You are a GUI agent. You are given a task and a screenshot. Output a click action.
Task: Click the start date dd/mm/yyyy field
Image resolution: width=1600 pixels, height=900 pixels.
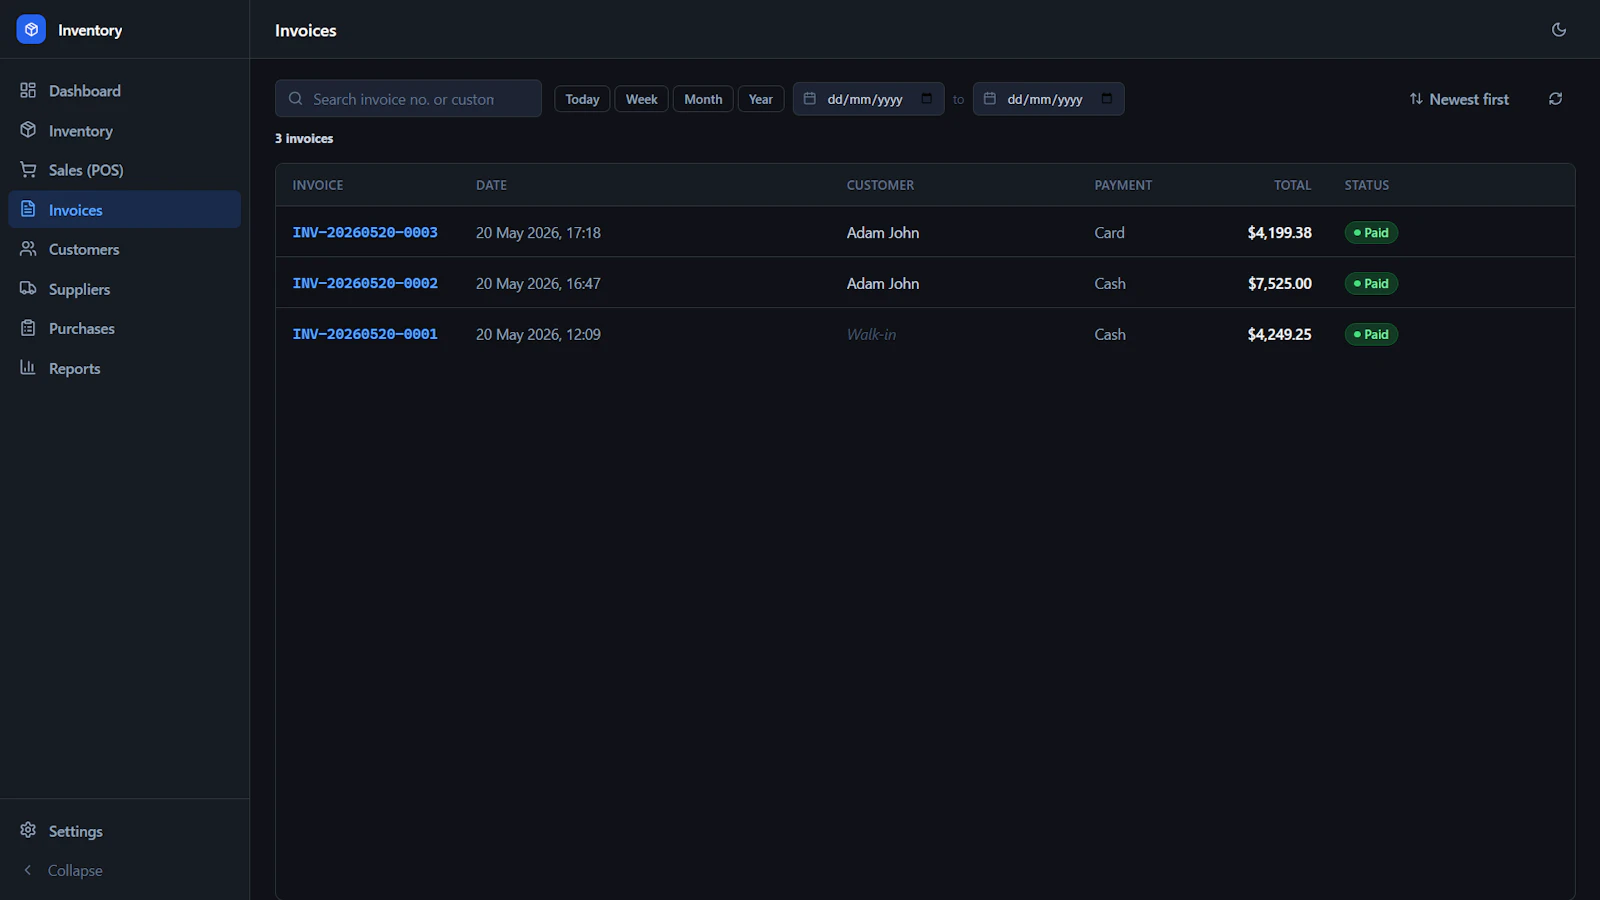point(868,99)
